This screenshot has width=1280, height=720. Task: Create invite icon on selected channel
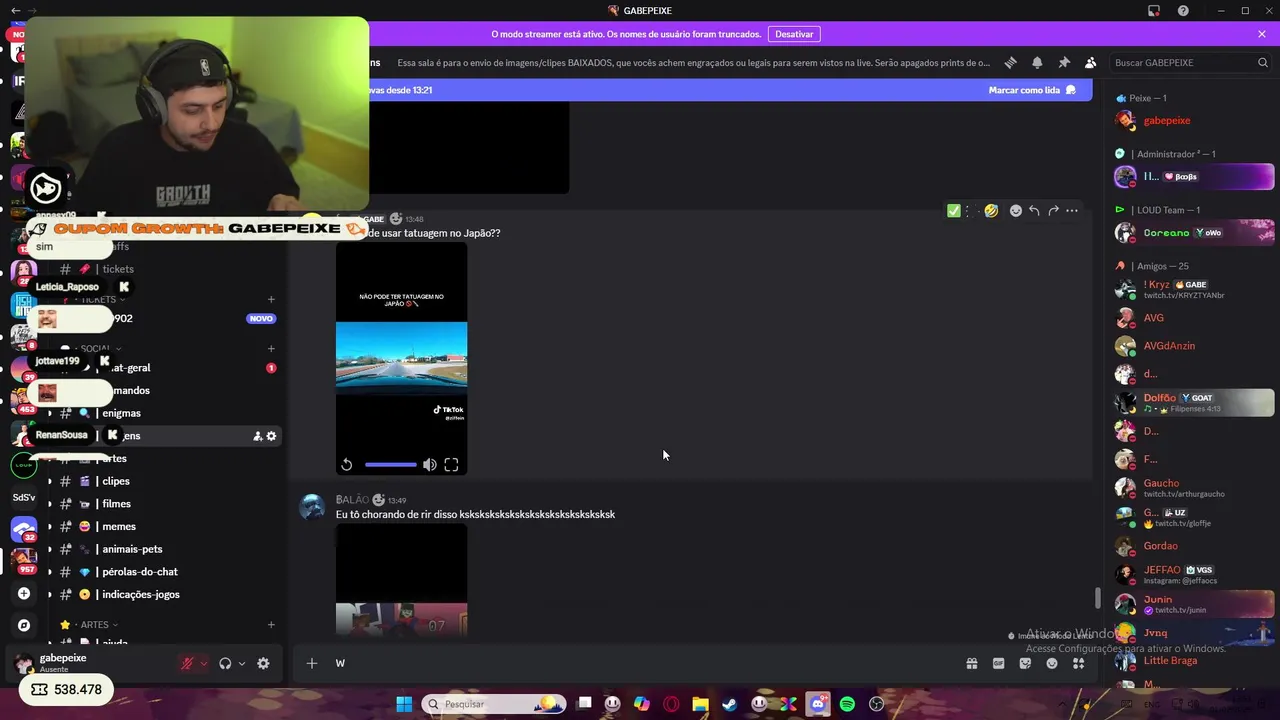(257, 436)
